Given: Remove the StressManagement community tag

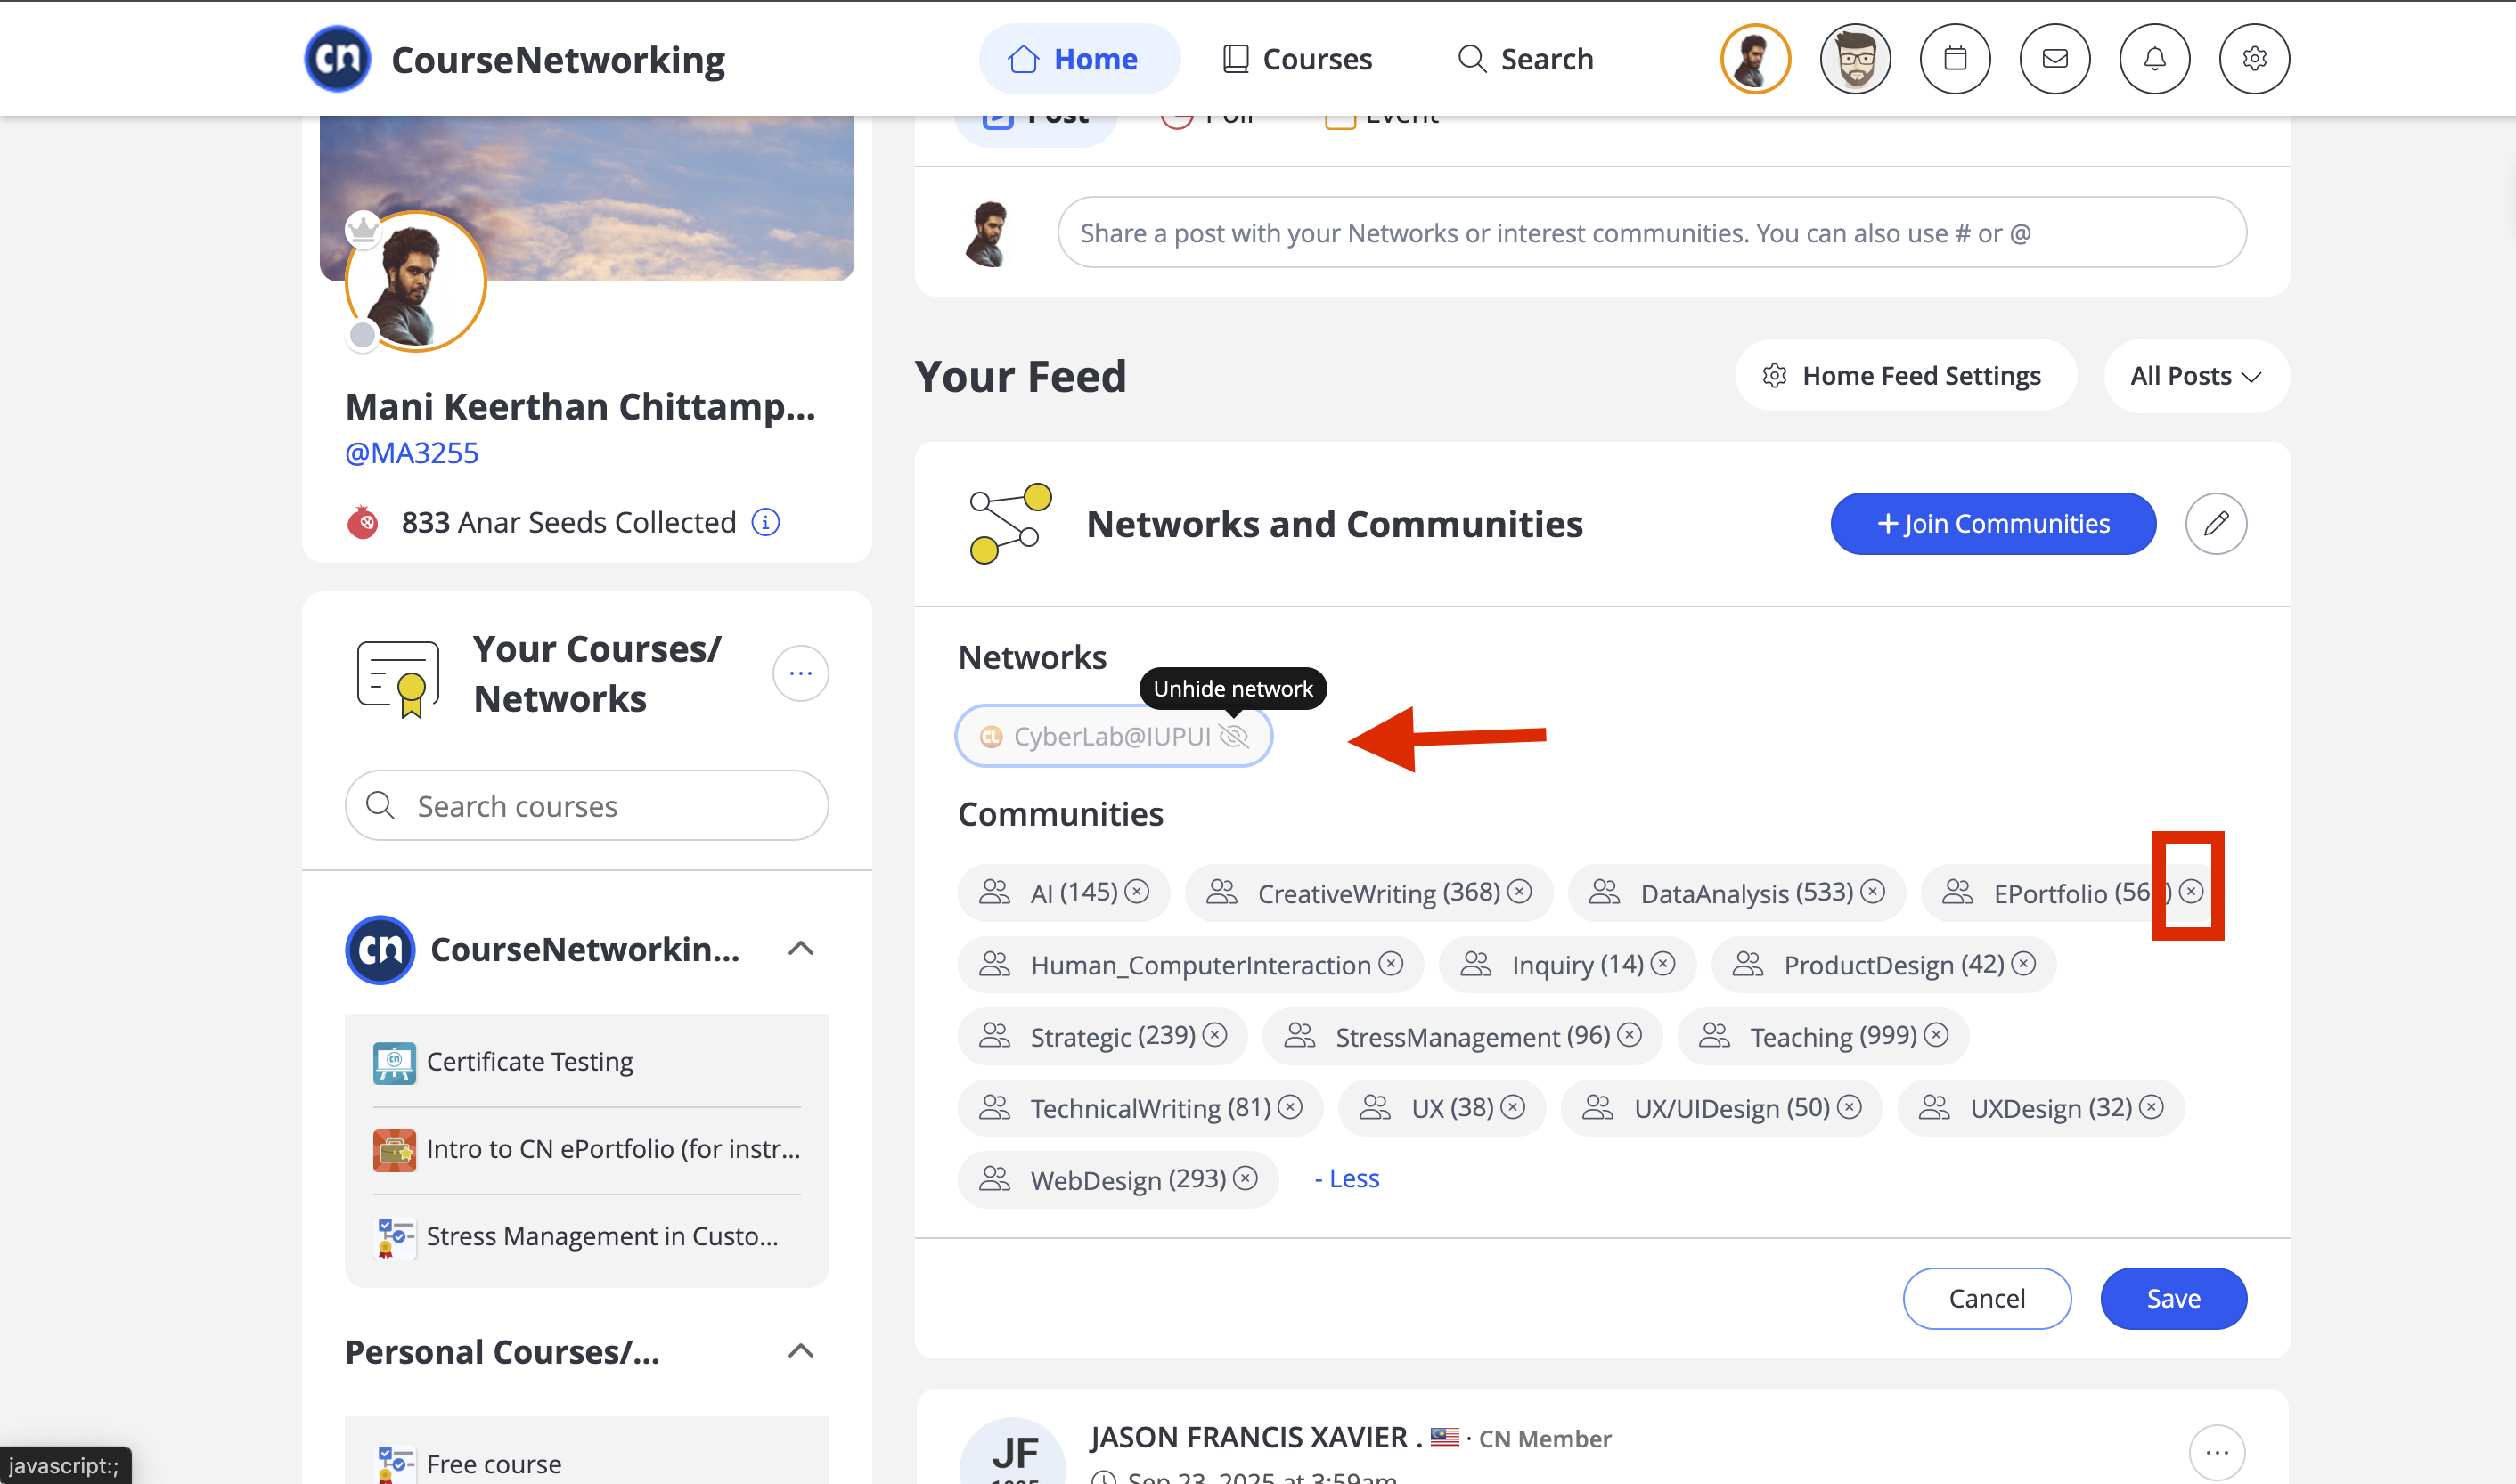Looking at the screenshot, I should [1630, 1035].
